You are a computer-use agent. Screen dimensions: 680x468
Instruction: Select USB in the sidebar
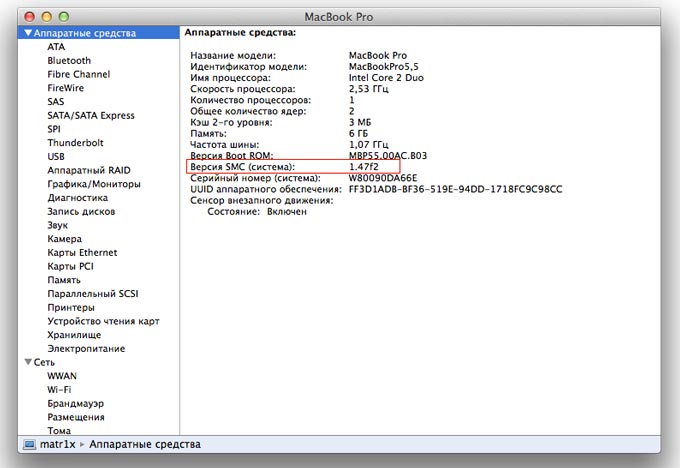[56, 157]
